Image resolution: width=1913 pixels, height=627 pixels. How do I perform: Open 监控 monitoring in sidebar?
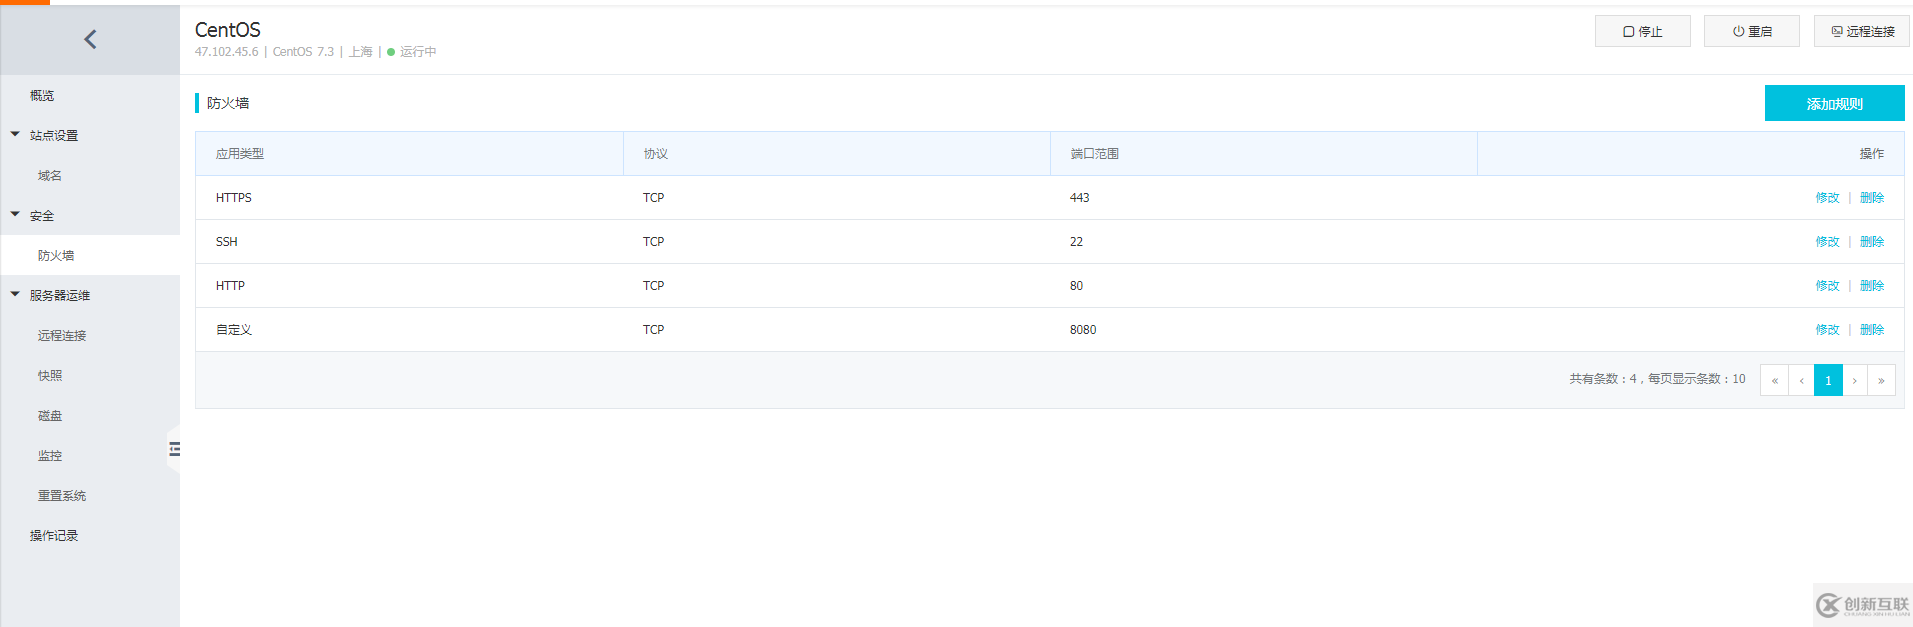[x=50, y=455]
